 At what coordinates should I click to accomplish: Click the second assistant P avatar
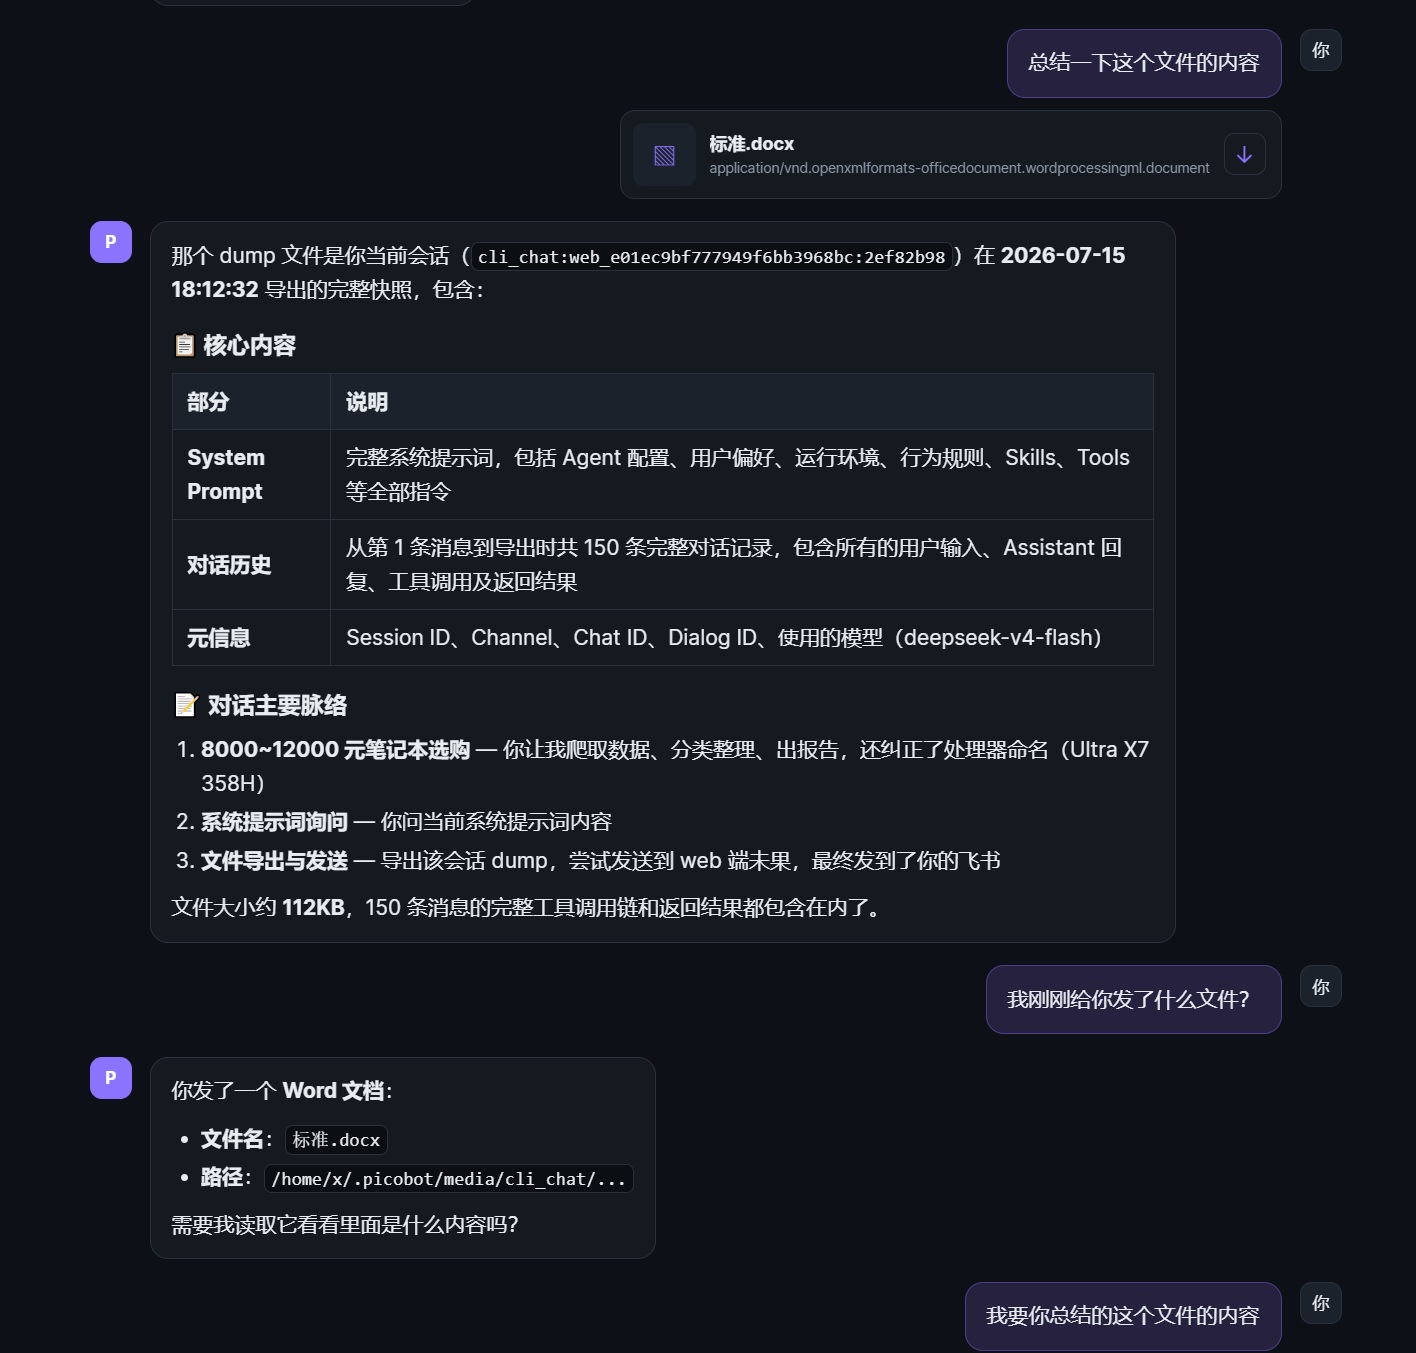[x=111, y=1078]
